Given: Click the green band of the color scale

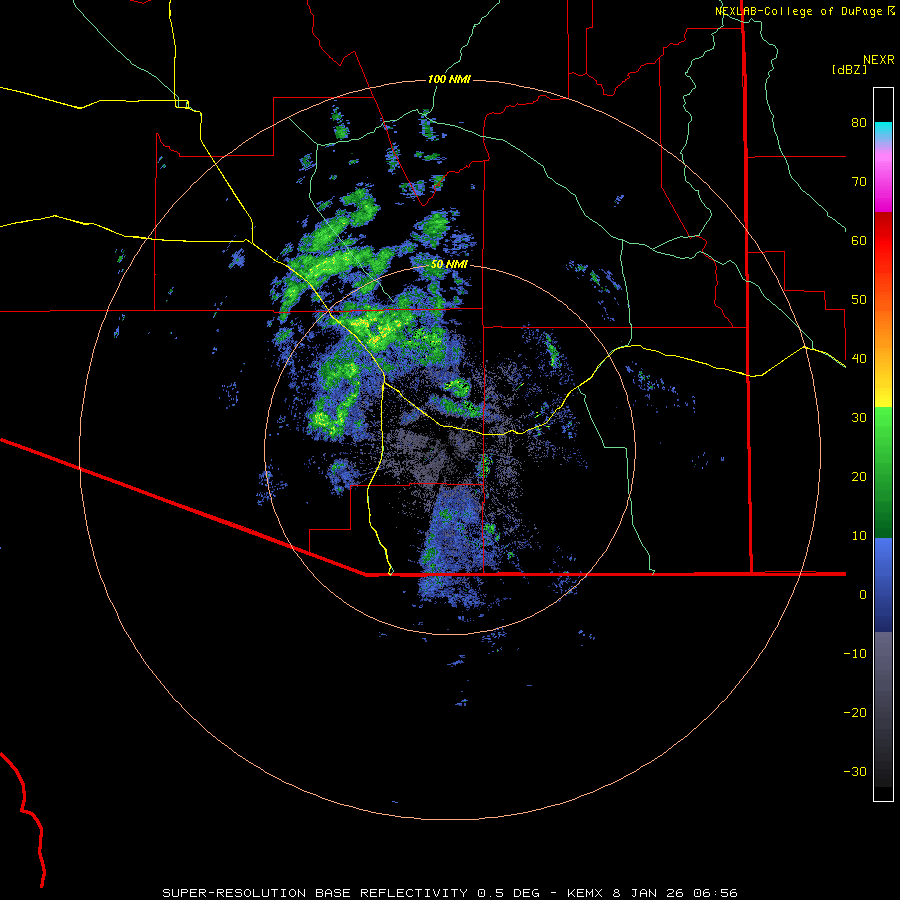Looking at the screenshot, I should tap(883, 473).
